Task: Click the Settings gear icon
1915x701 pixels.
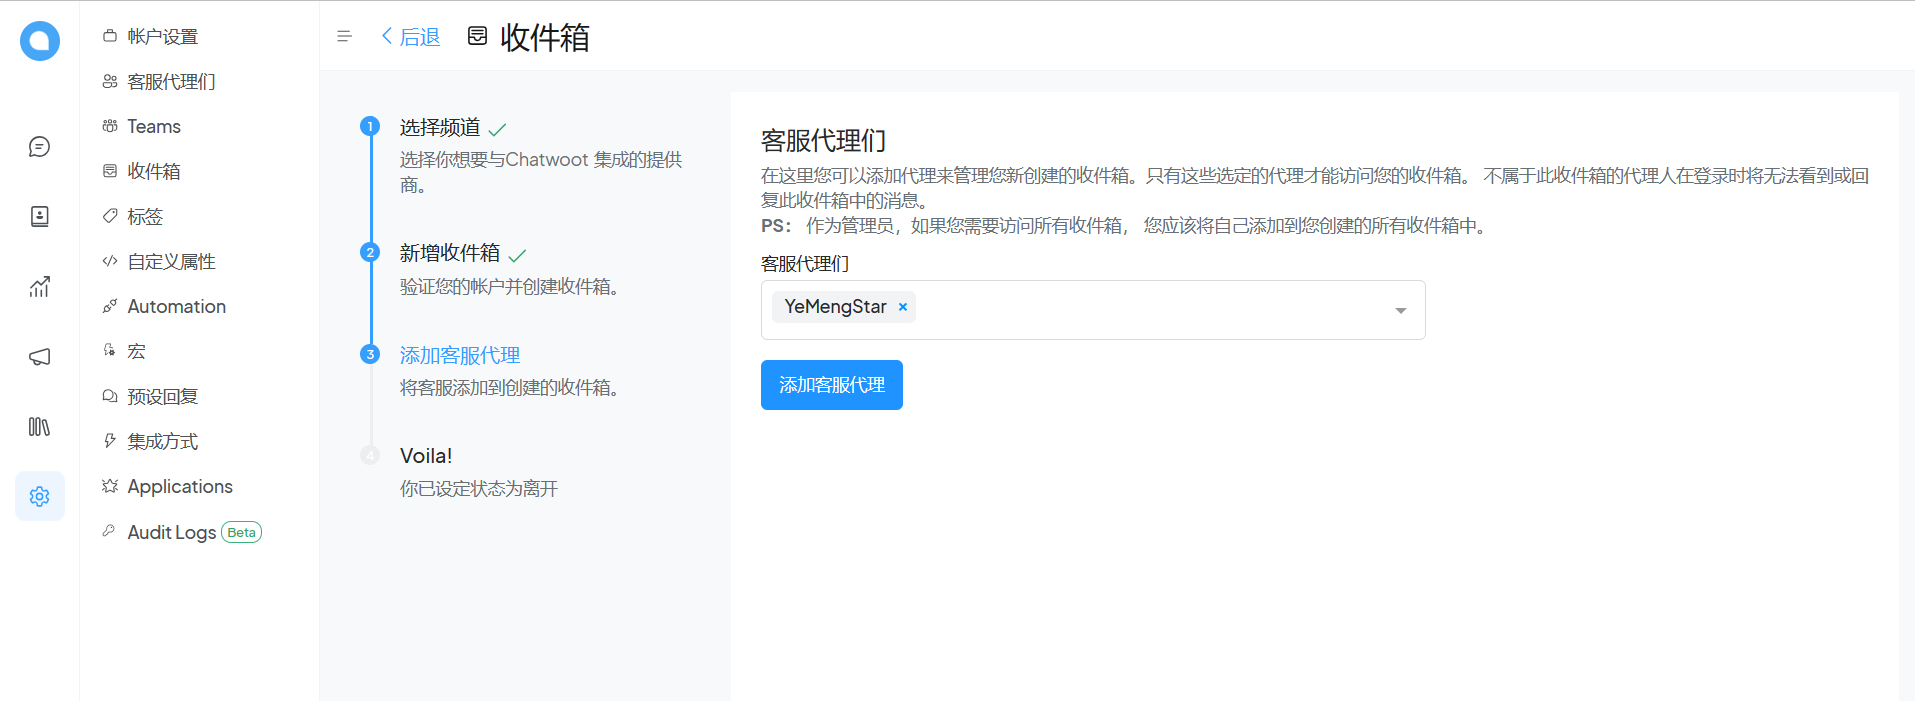Action: 39,496
